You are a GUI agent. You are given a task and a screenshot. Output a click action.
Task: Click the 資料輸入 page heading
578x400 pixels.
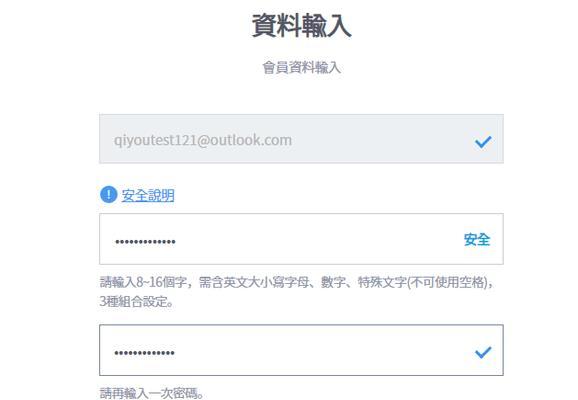(302, 25)
